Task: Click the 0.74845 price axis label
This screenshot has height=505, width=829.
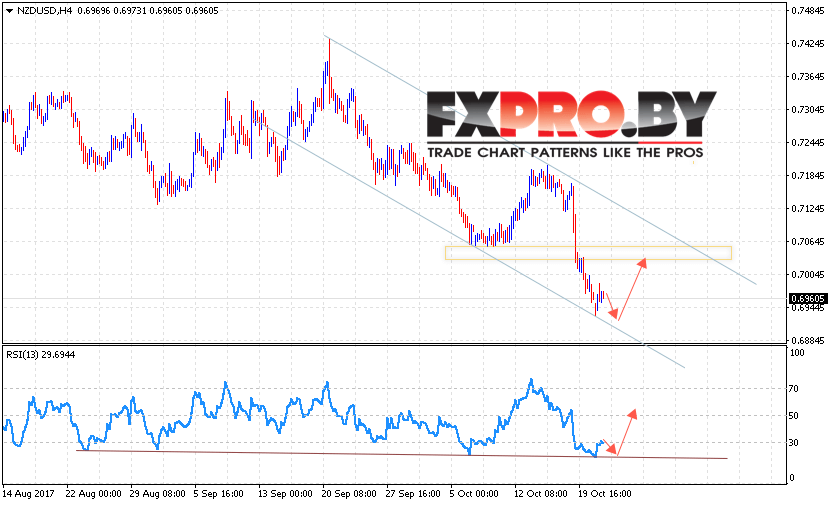Action: [807, 11]
